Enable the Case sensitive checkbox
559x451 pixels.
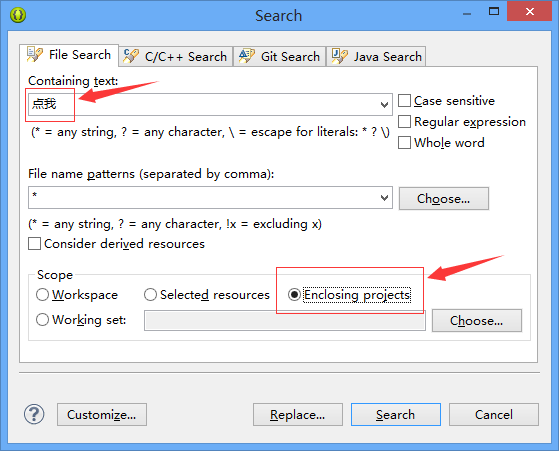[404, 101]
